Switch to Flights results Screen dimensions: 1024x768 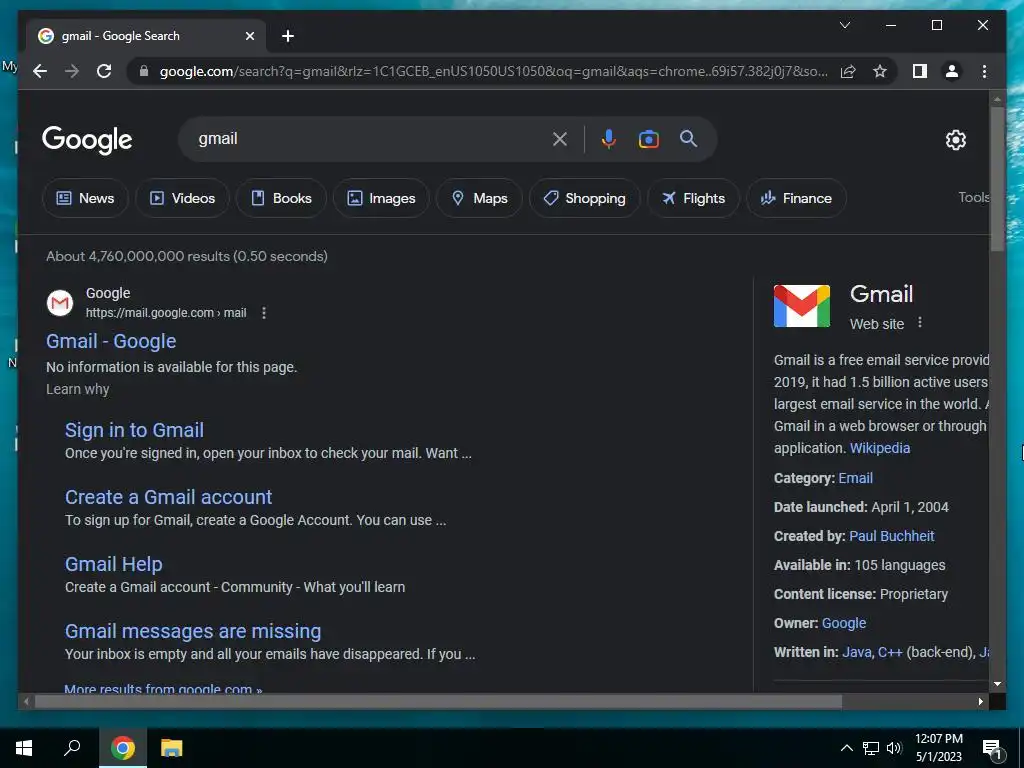pyautogui.click(x=693, y=198)
